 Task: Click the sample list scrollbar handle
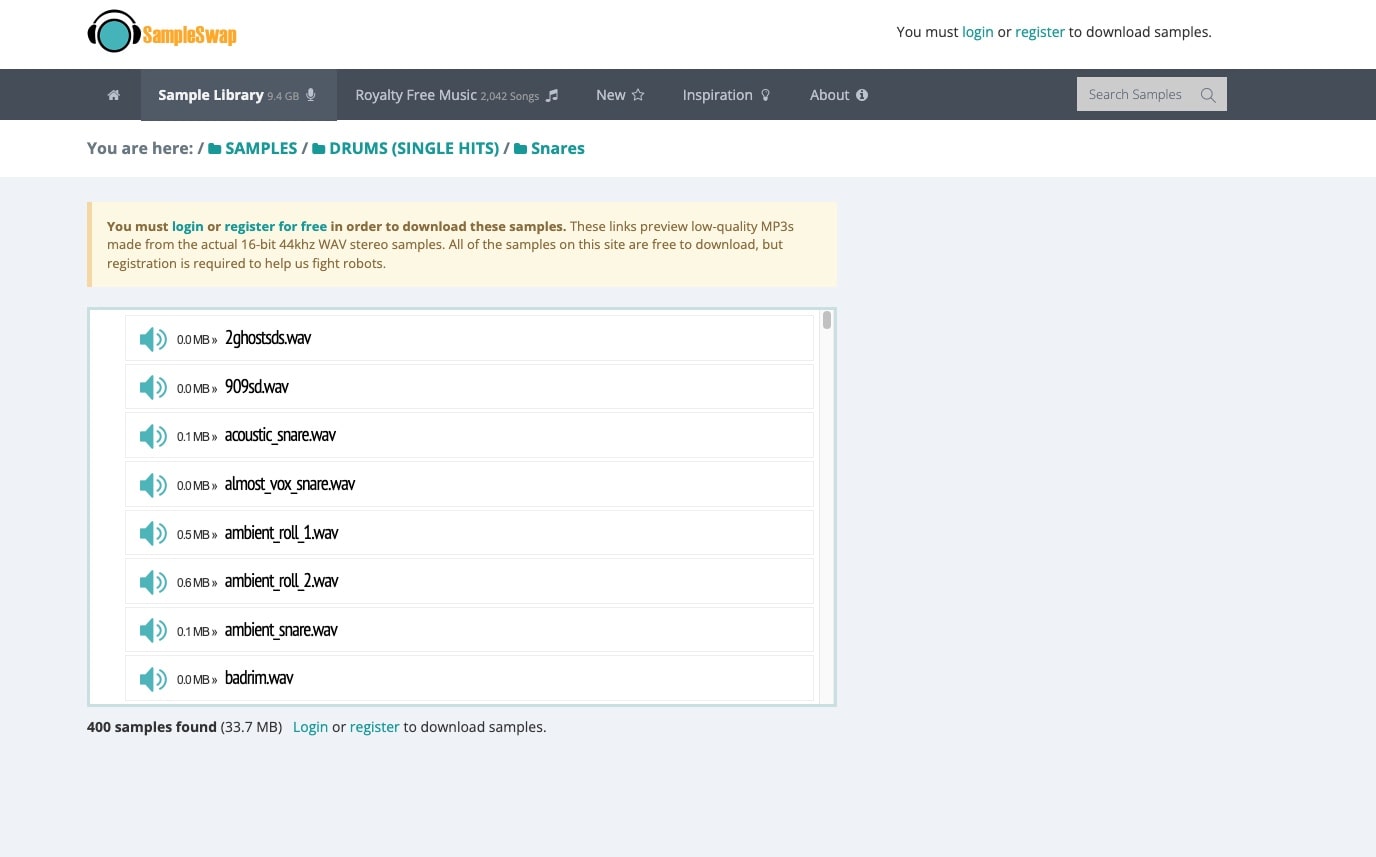click(827, 320)
